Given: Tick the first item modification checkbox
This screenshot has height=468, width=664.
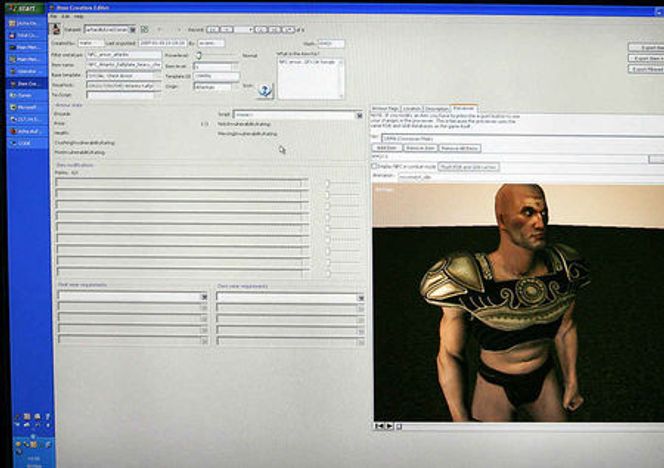Looking at the screenshot, I should [327, 184].
